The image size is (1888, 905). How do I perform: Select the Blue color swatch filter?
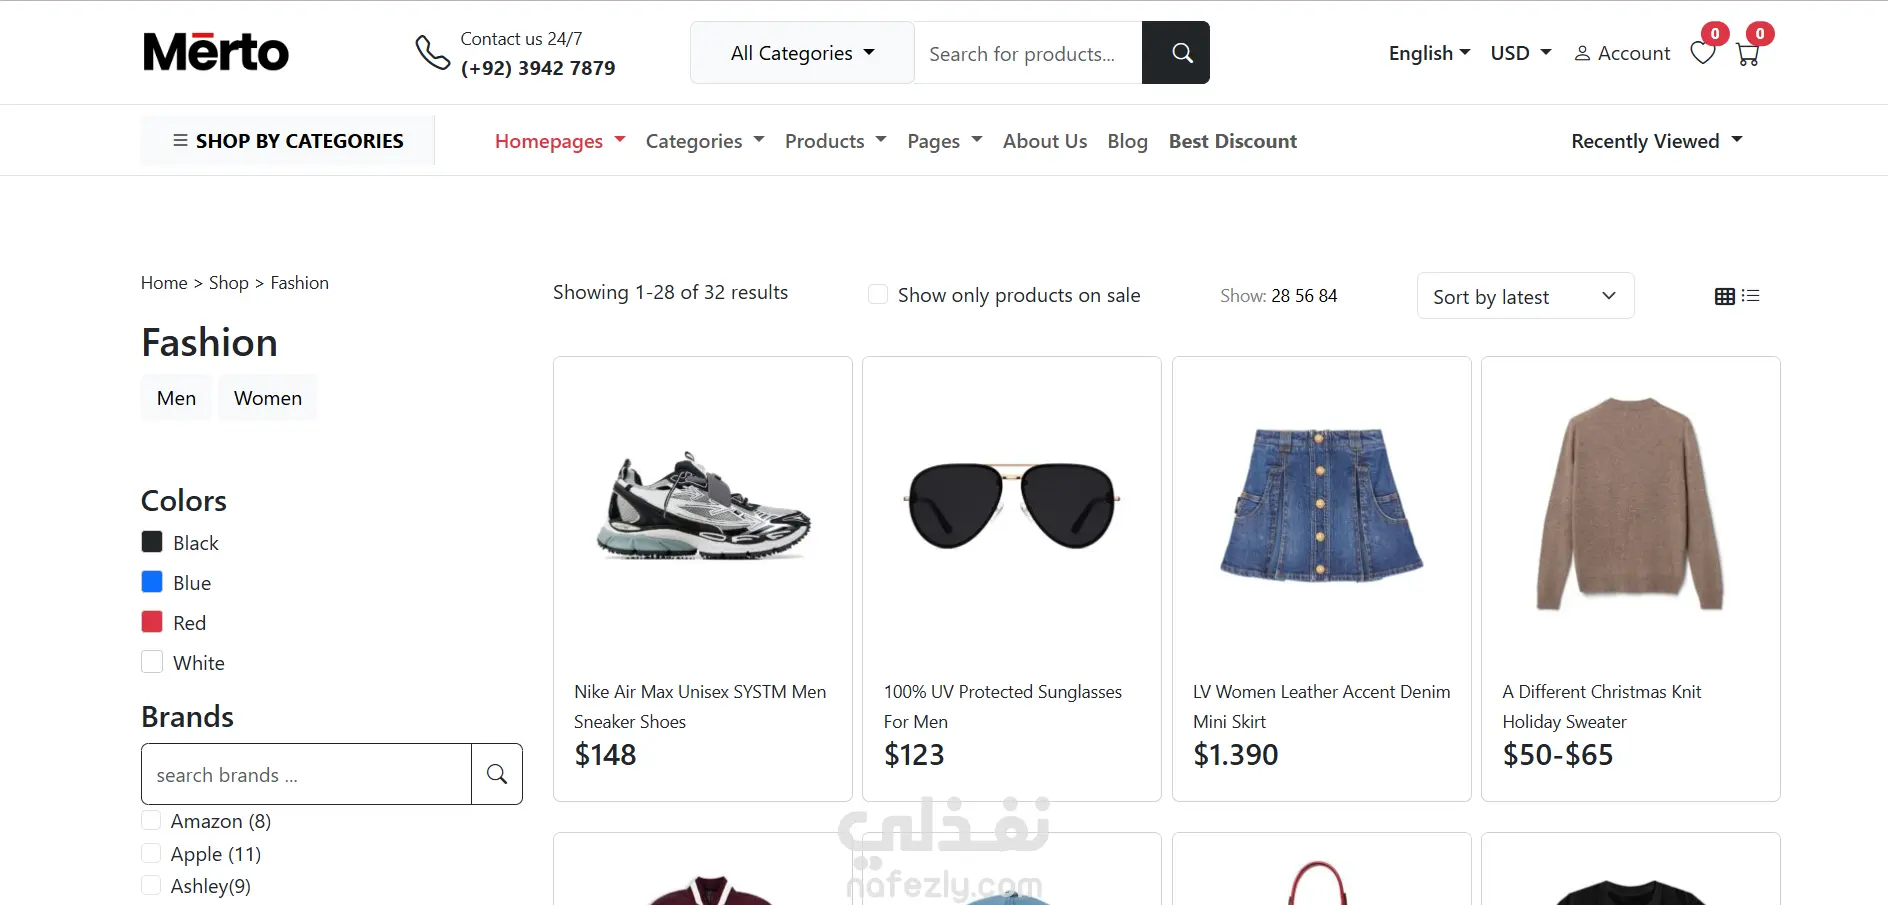pyautogui.click(x=152, y=582)
